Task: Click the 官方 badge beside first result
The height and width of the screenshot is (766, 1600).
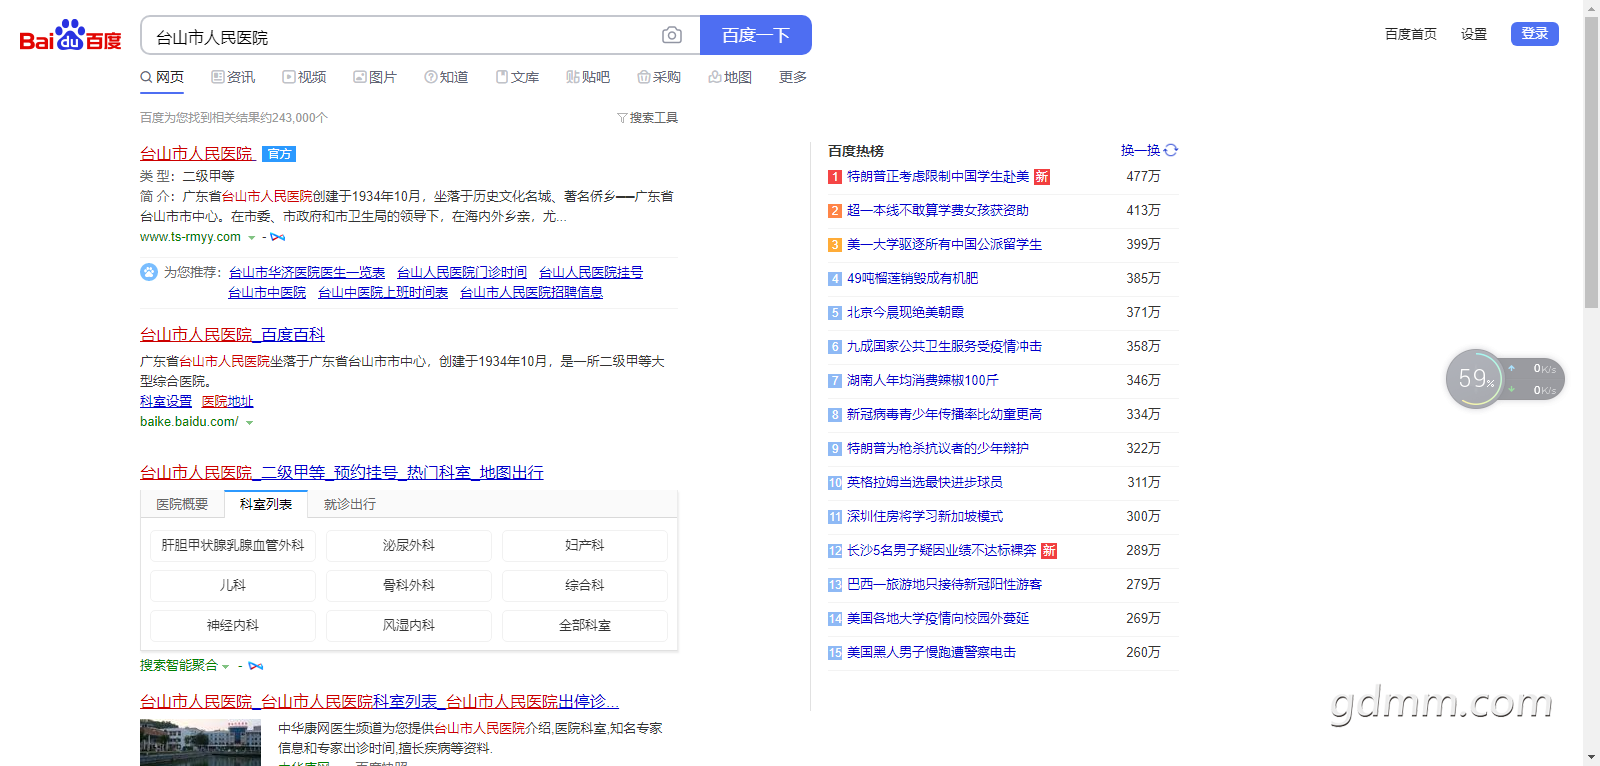Action: [x=279, y=154]
